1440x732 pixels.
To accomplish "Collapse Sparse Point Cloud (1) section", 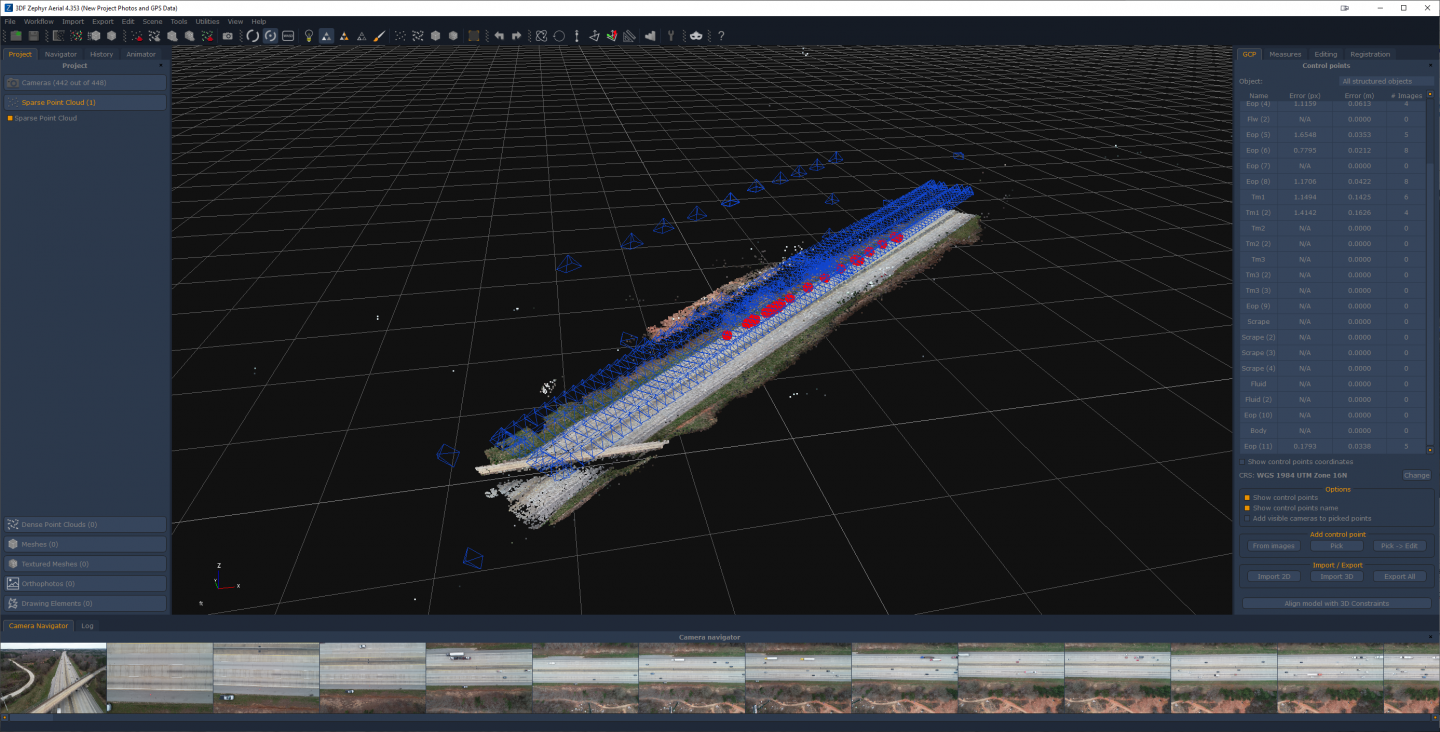I will tap(84, 102).
